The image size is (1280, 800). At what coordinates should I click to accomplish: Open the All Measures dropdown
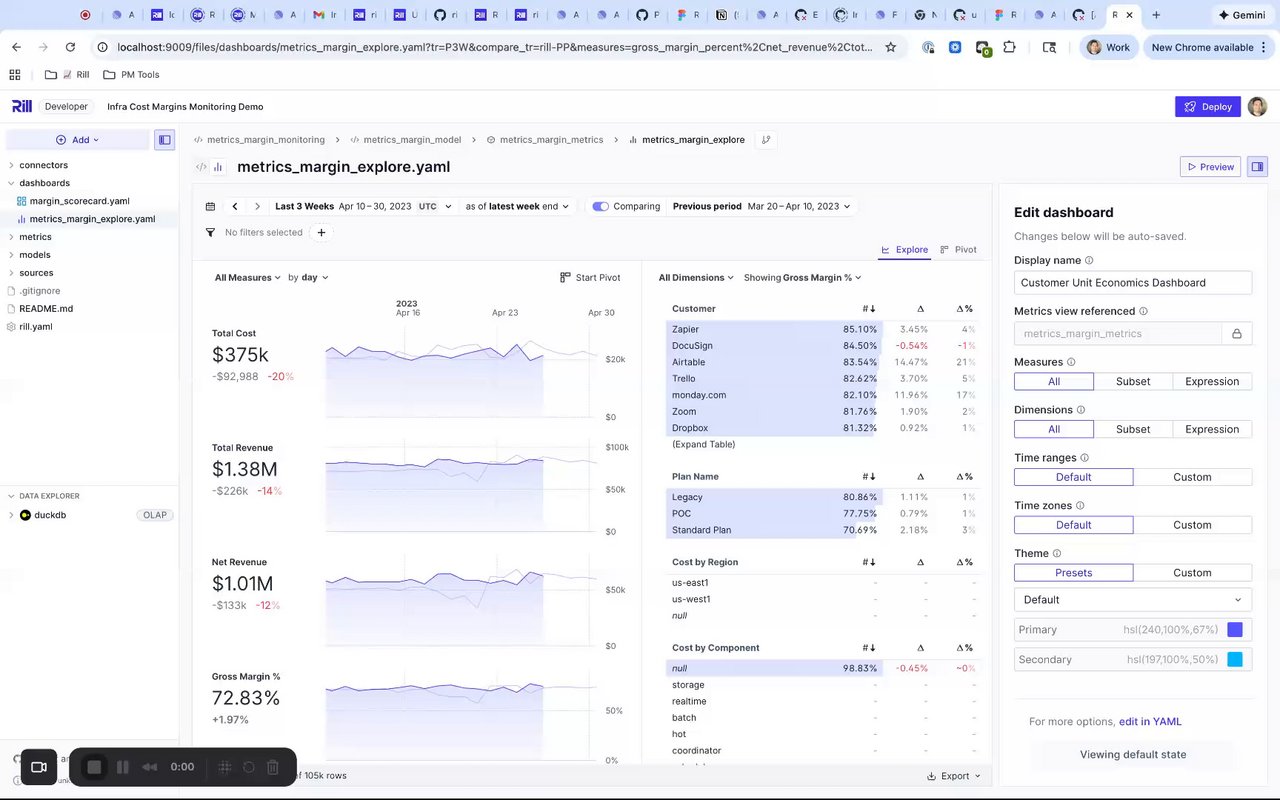(248, 278)
